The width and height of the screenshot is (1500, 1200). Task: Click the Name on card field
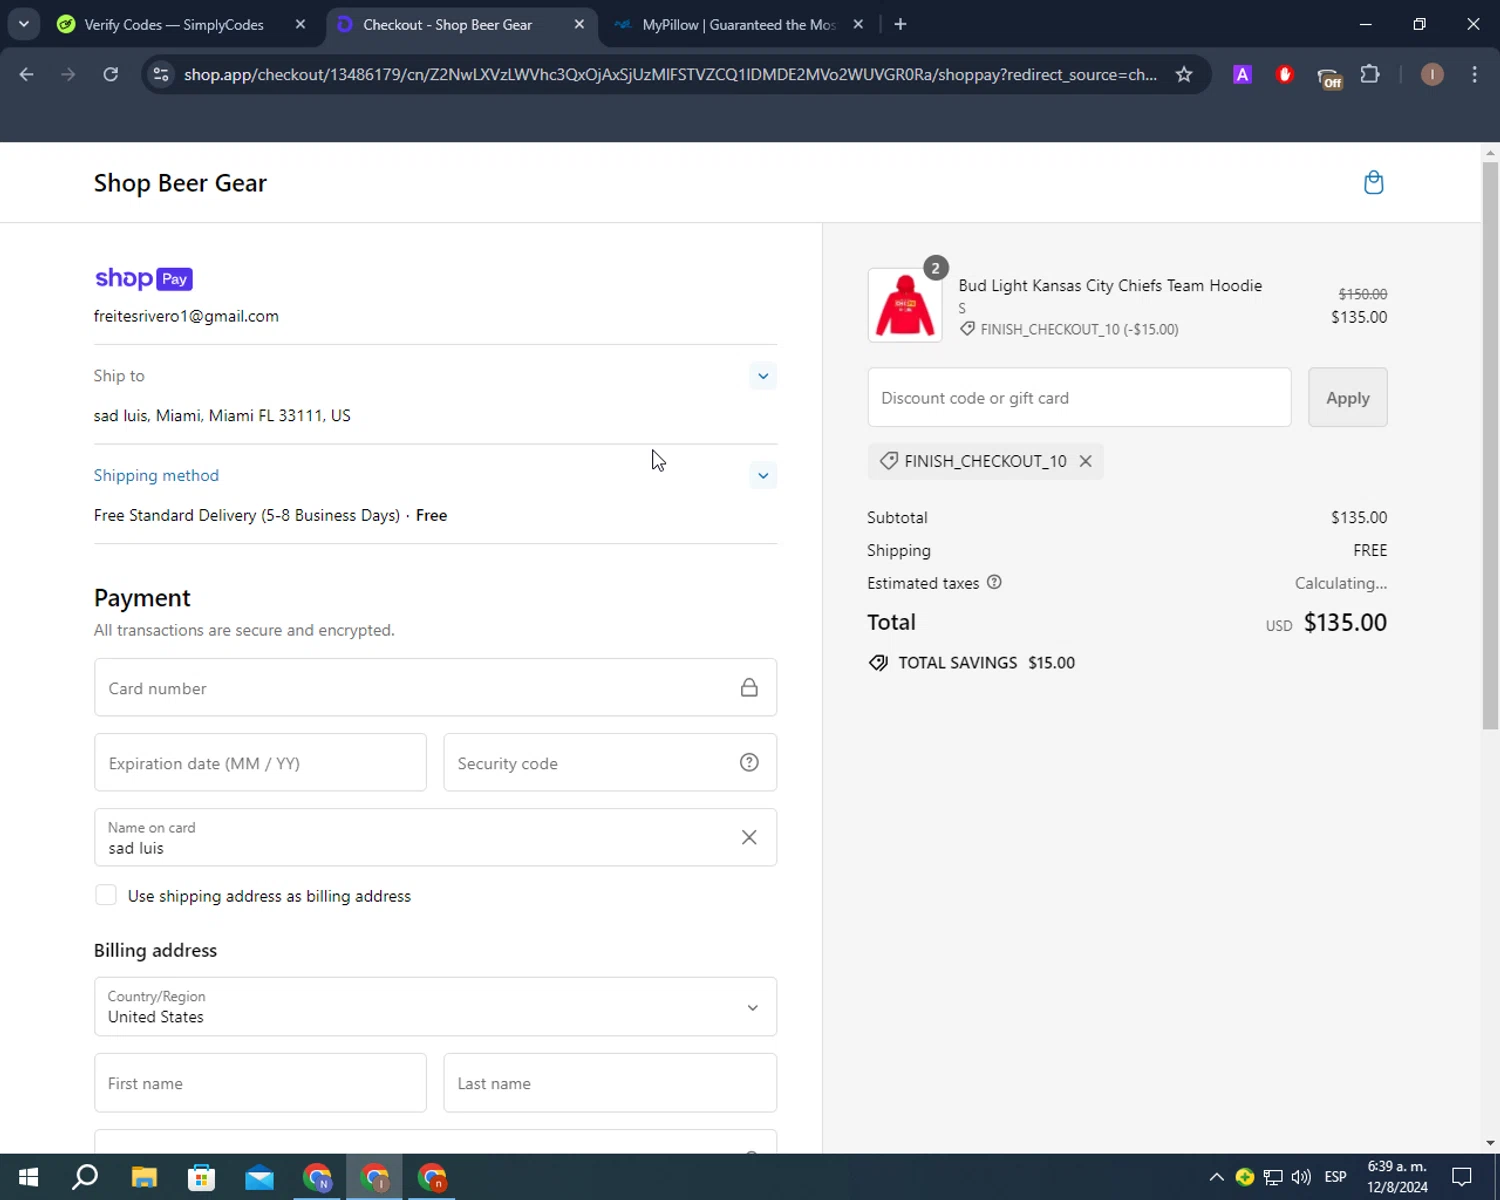point(435,837)
